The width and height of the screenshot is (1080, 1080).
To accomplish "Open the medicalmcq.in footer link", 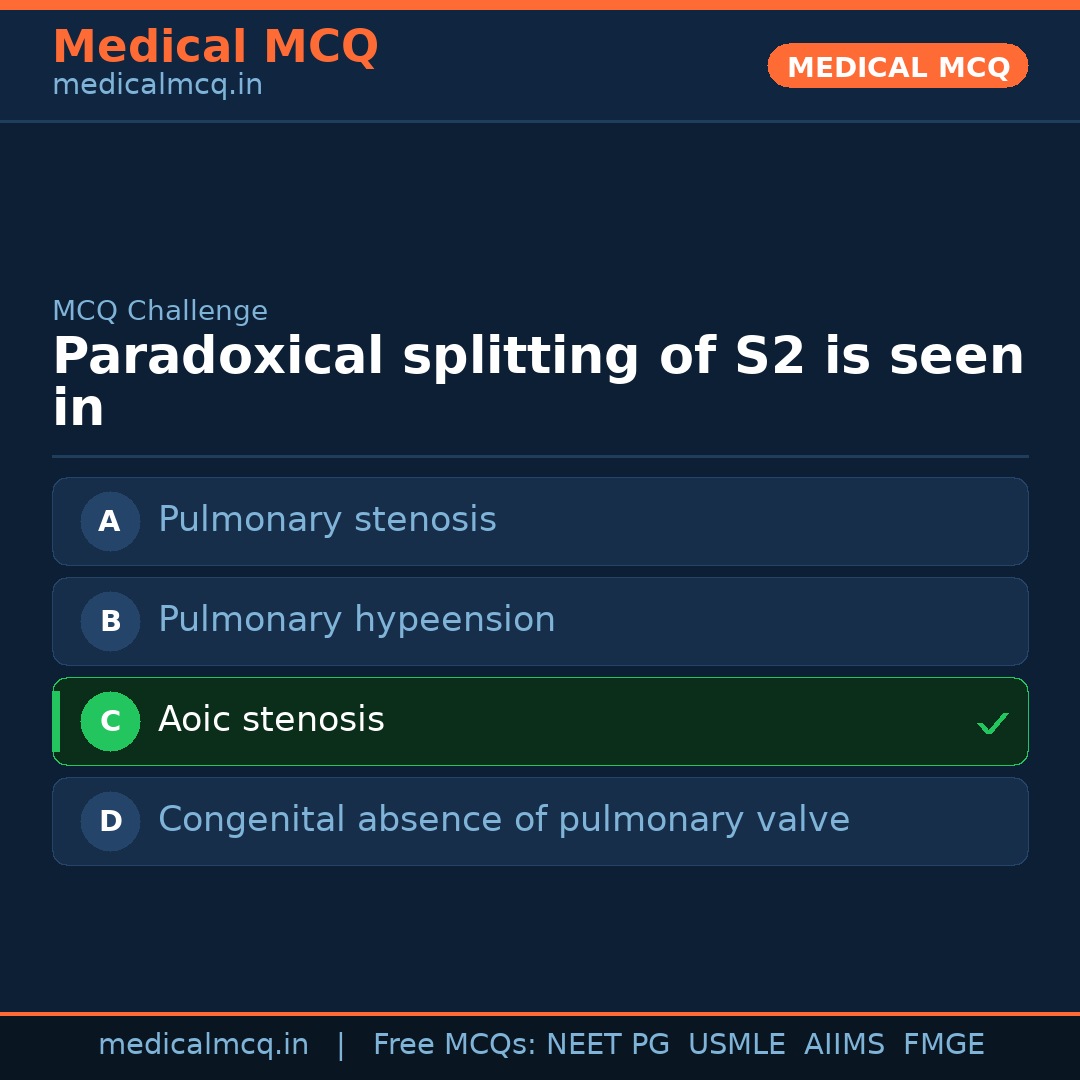I will tap(203, 1045).
